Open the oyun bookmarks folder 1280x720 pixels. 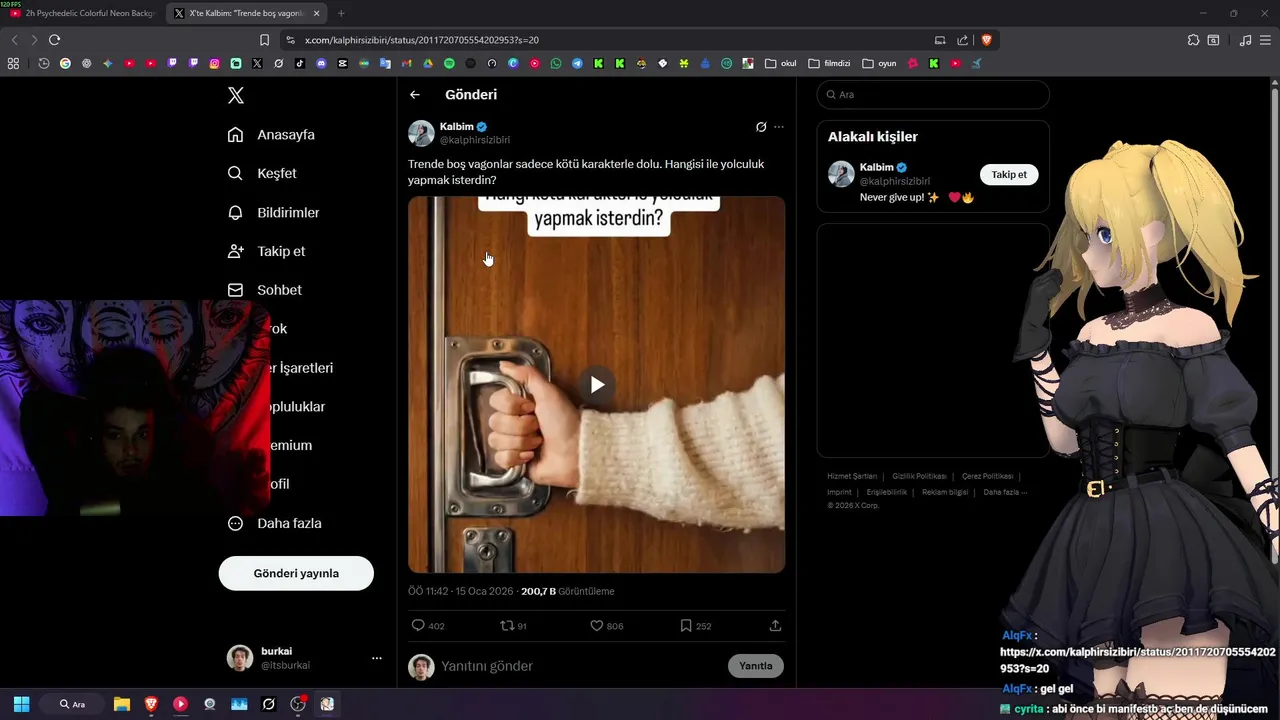(x=879, y=63)
